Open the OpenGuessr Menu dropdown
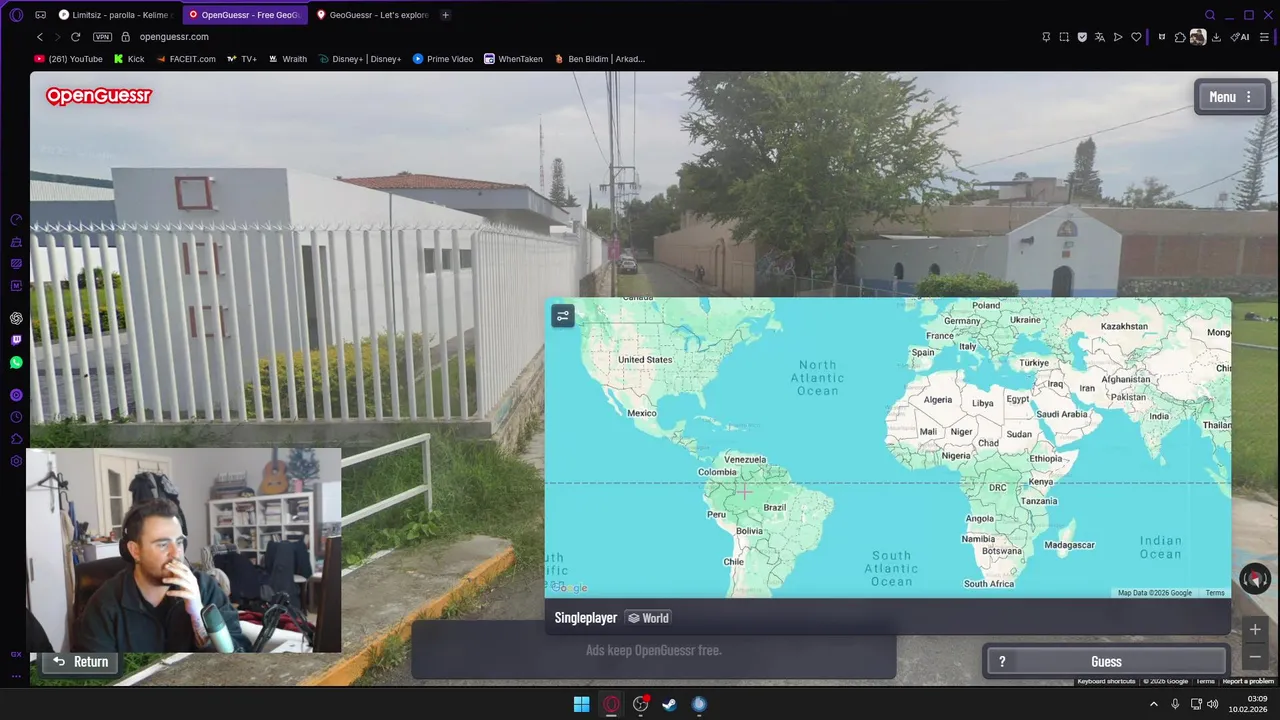Viewport: 1280px width, 720px height. pyautogui.click(x=1232, y=97)
